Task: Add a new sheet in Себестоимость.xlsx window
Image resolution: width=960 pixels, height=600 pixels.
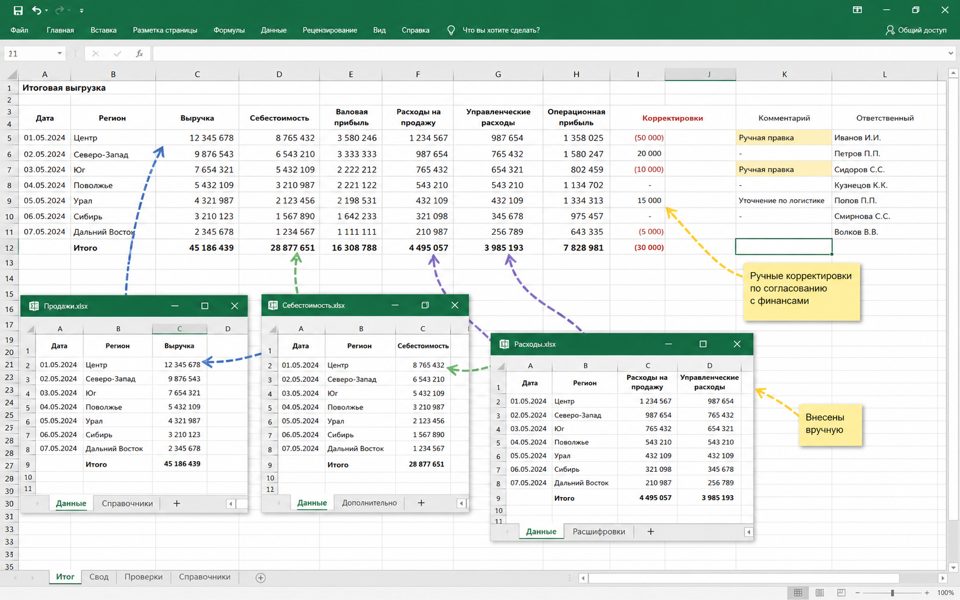Action: coord(421,503)
